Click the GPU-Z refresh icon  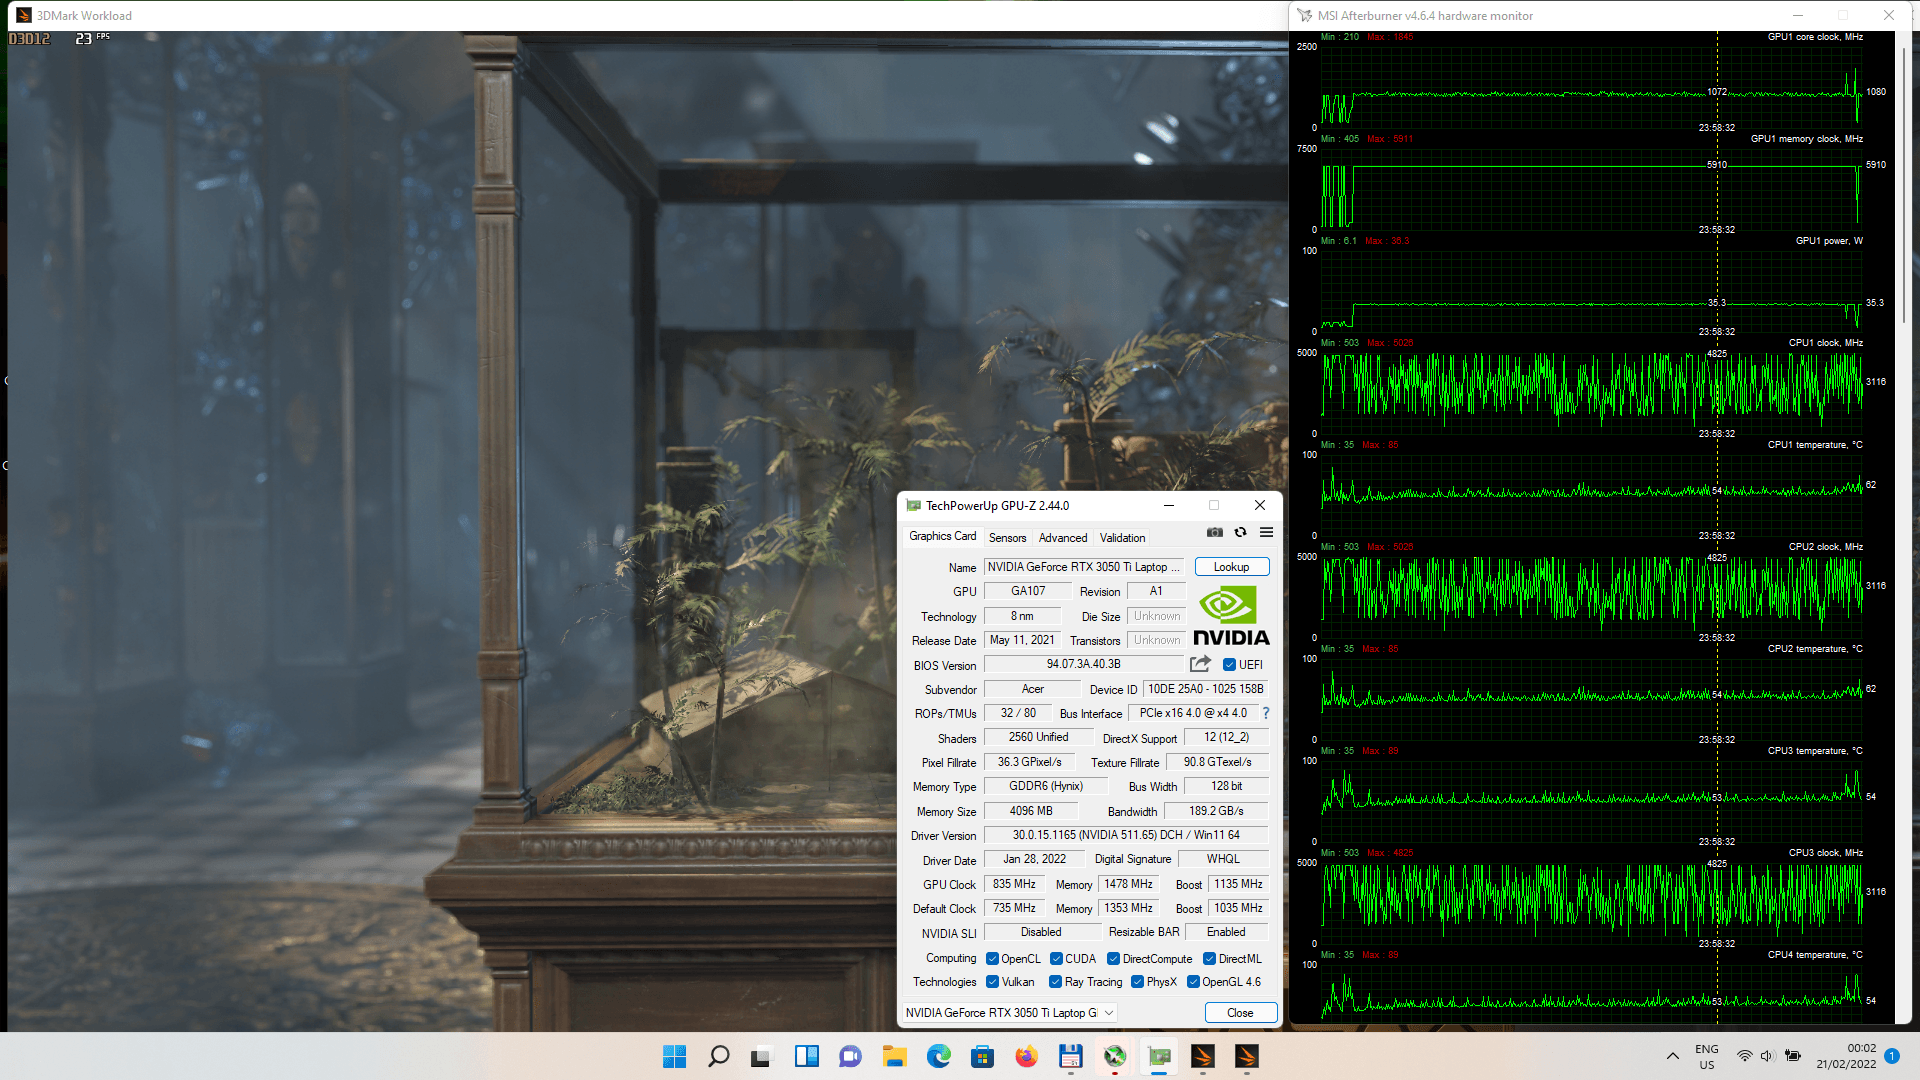[1240, 533]
